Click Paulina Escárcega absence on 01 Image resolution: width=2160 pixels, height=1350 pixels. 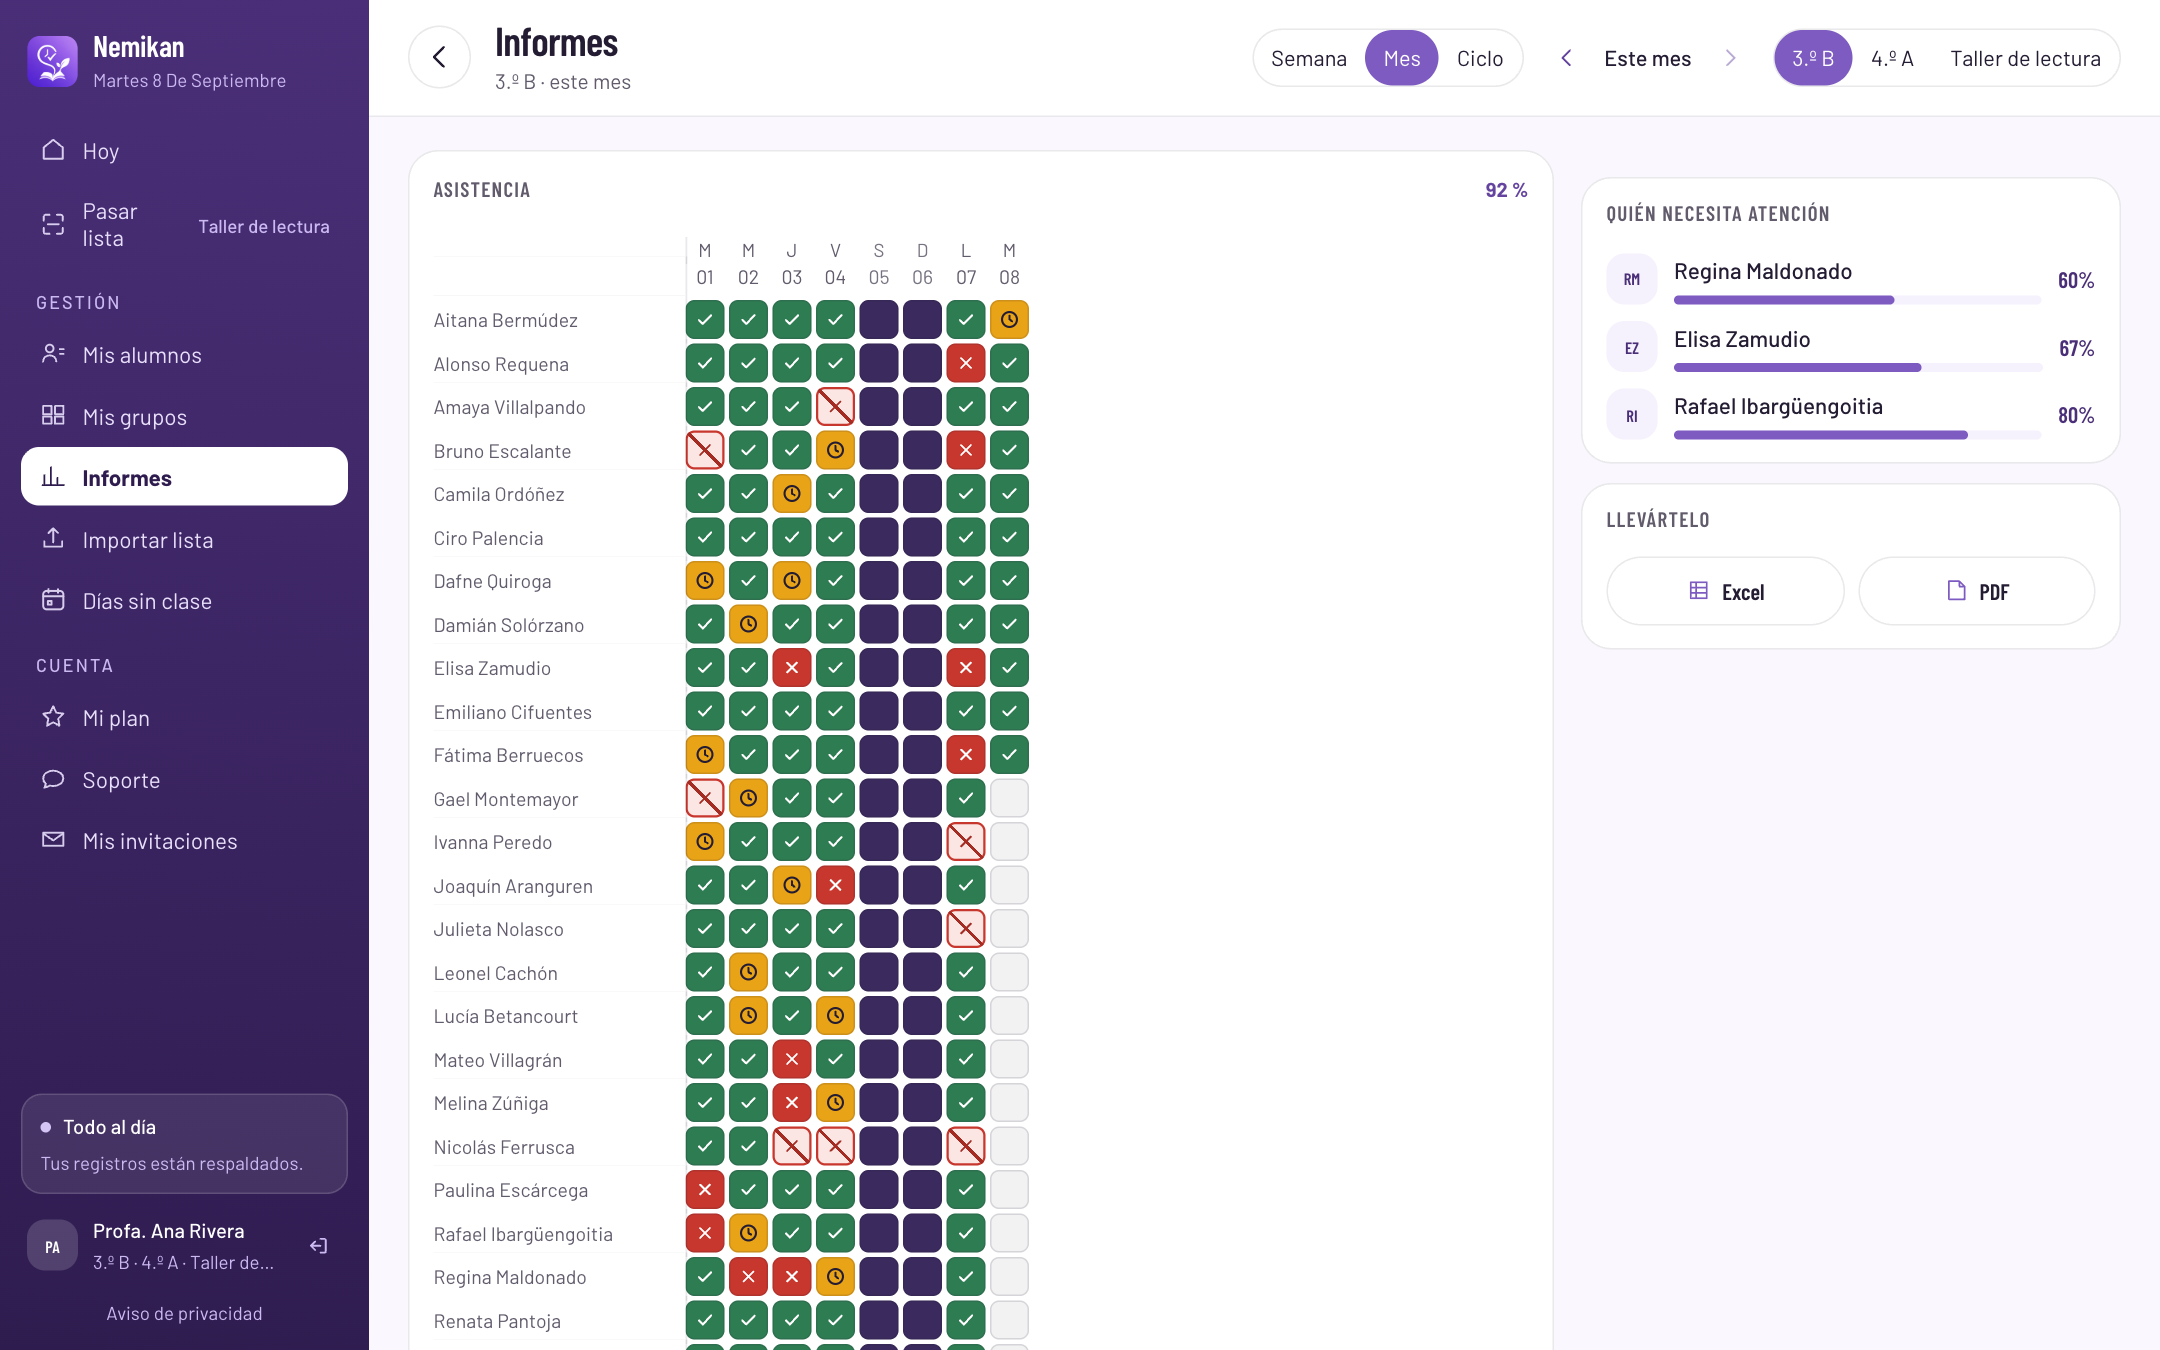tap(705, 1189)
